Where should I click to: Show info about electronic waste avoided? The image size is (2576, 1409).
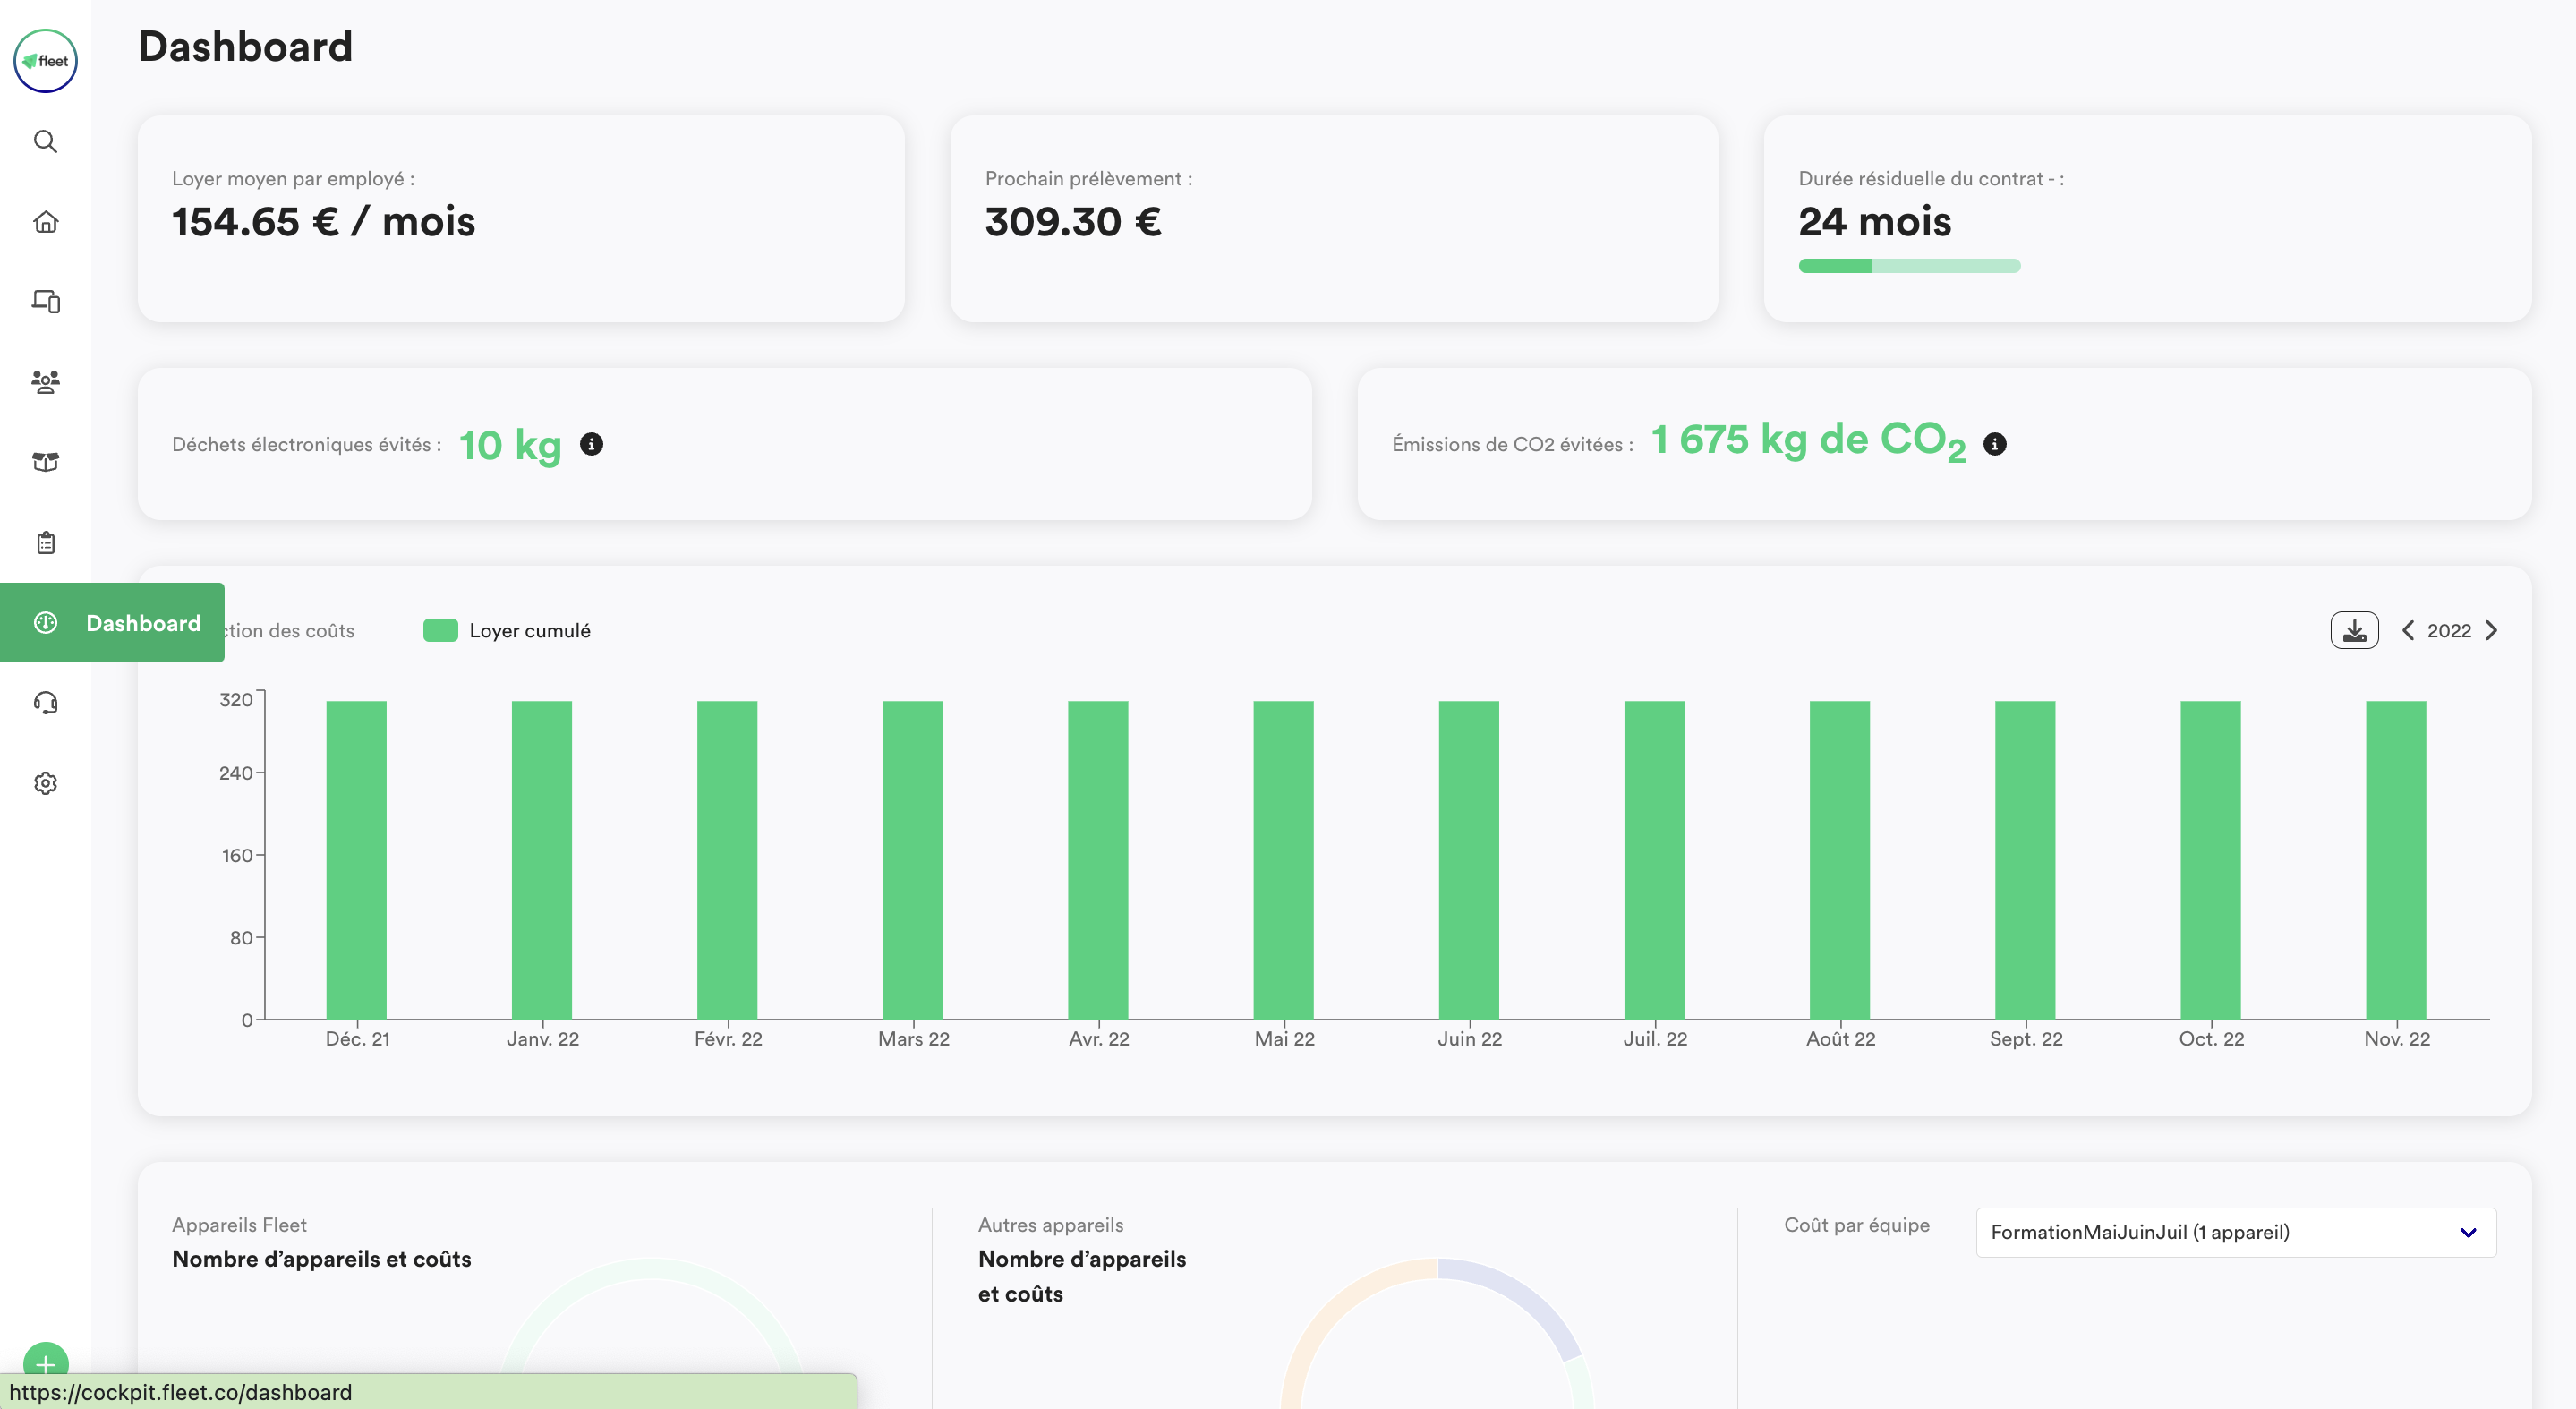click(591, 443)
